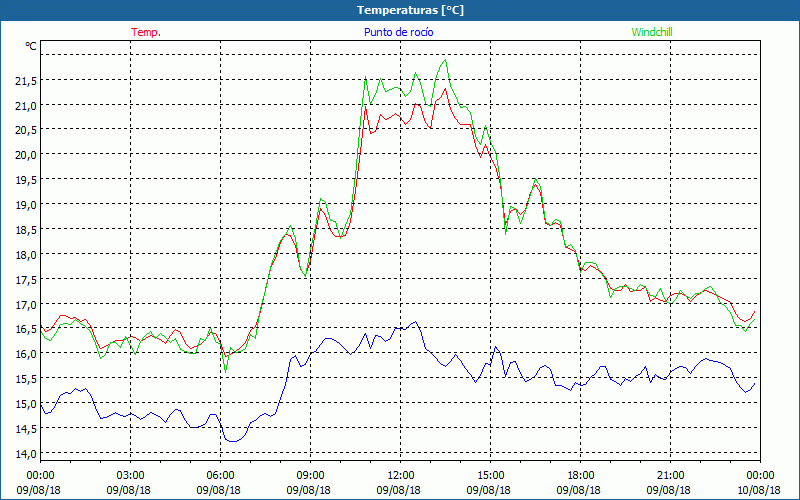Click the 16,0 y-axis value

[26, 354]
